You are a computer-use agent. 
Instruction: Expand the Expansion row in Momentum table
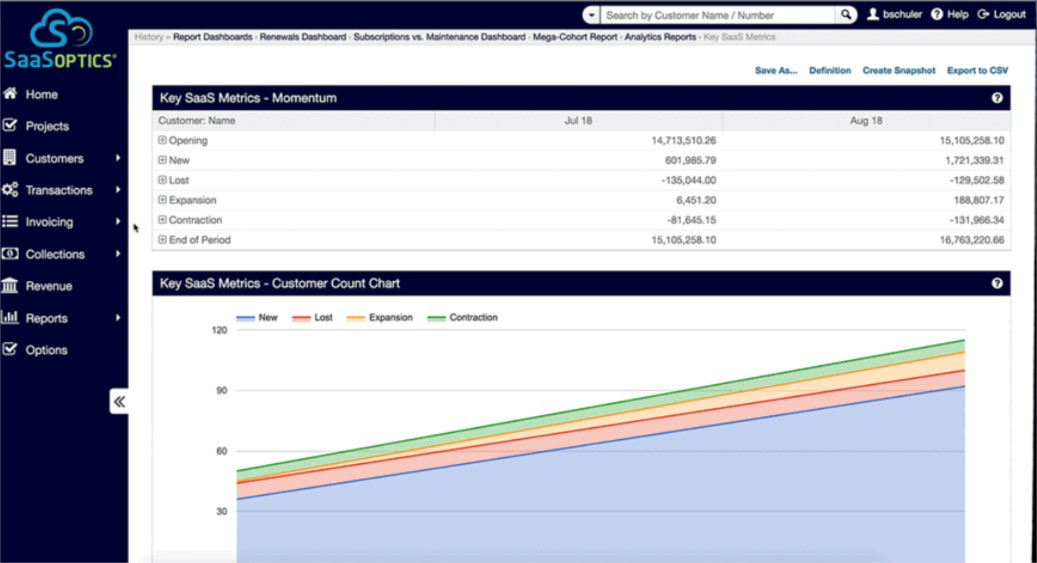coord(162,200)
